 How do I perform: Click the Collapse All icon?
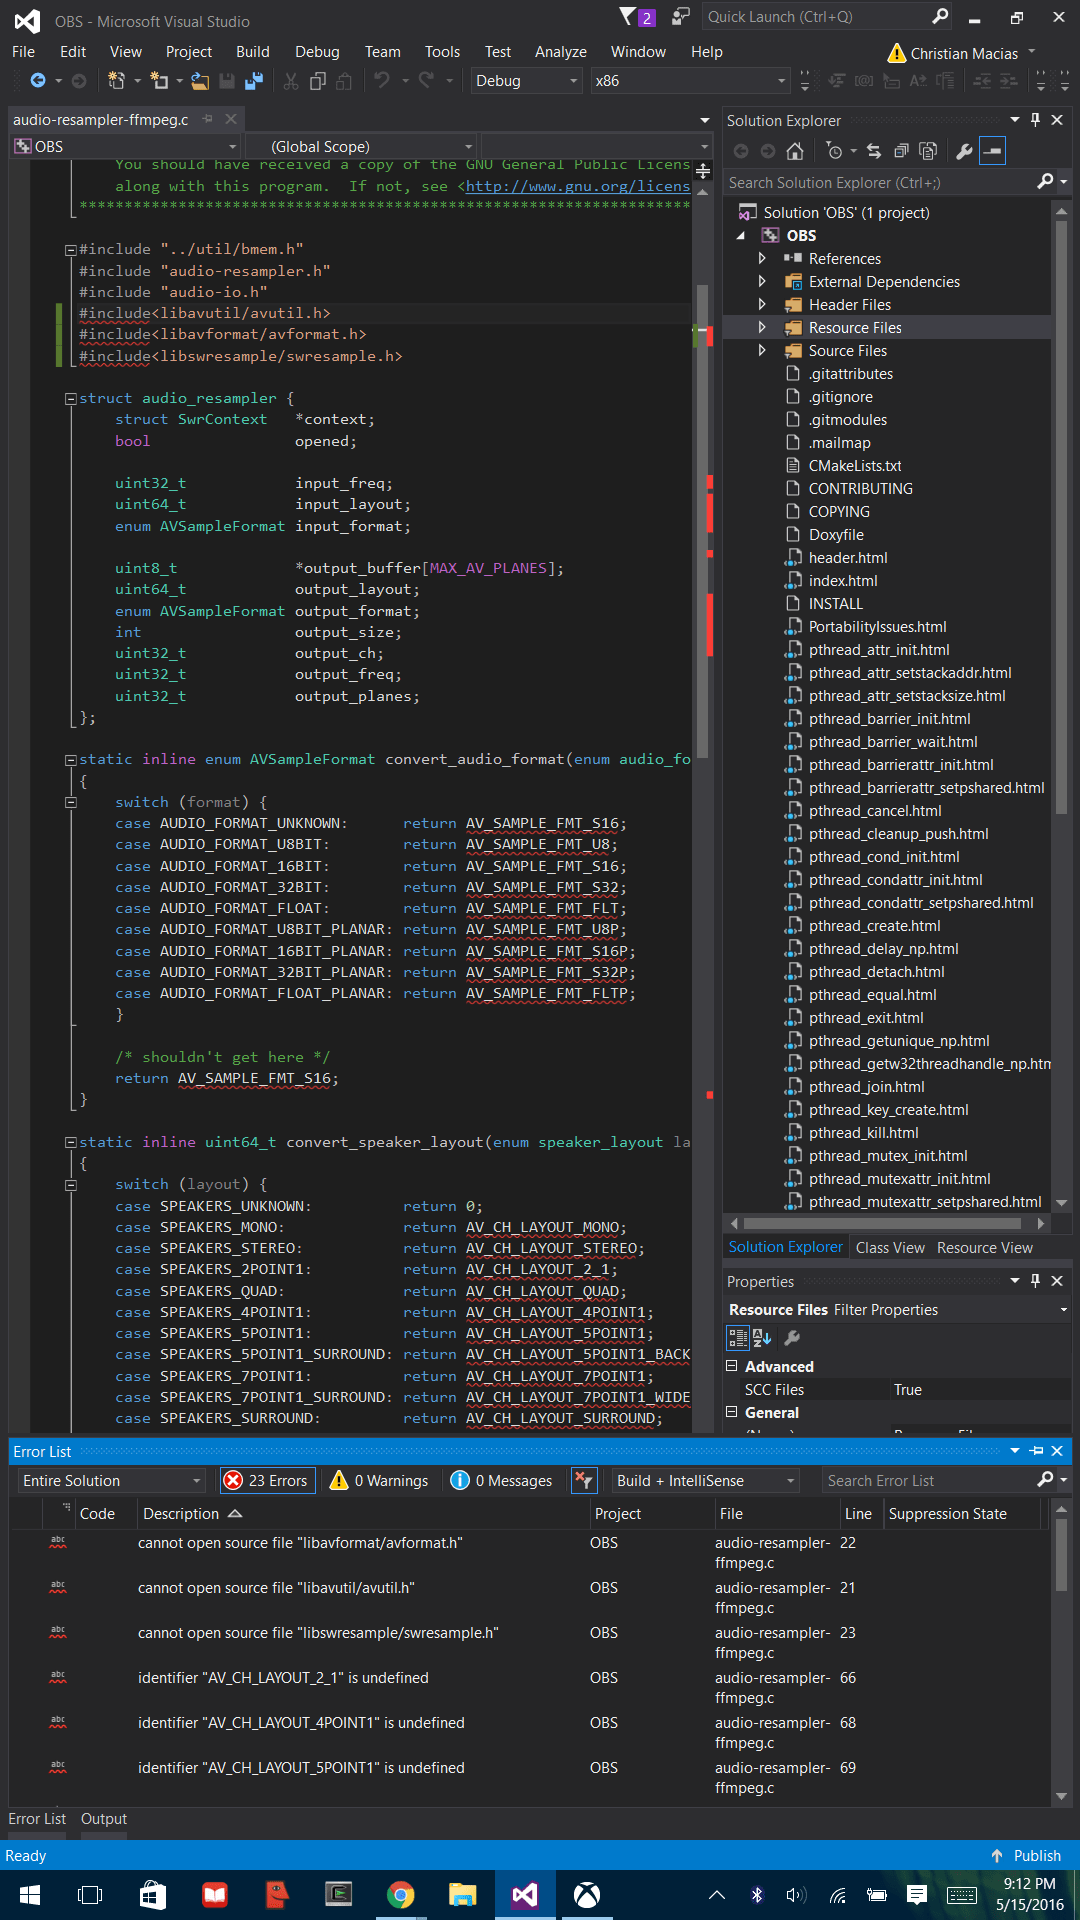tap(901, 151)
